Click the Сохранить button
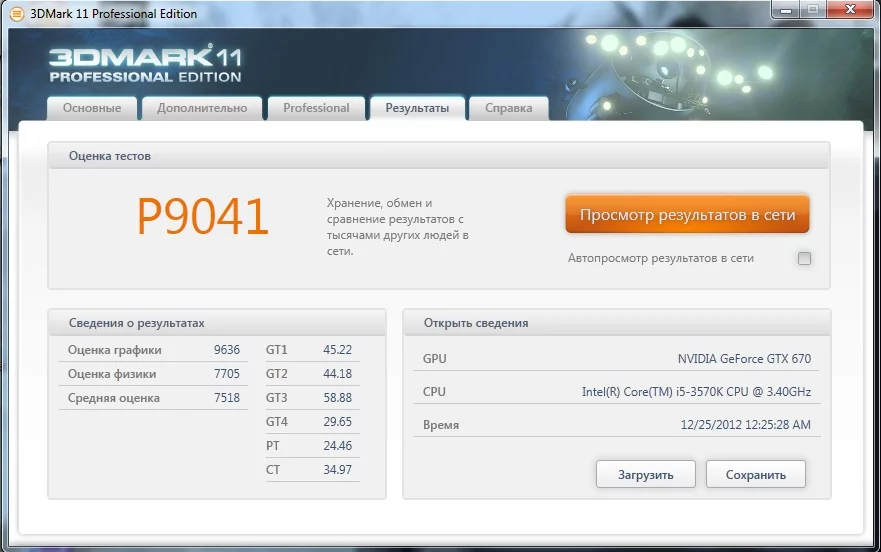 pos(756,475)
